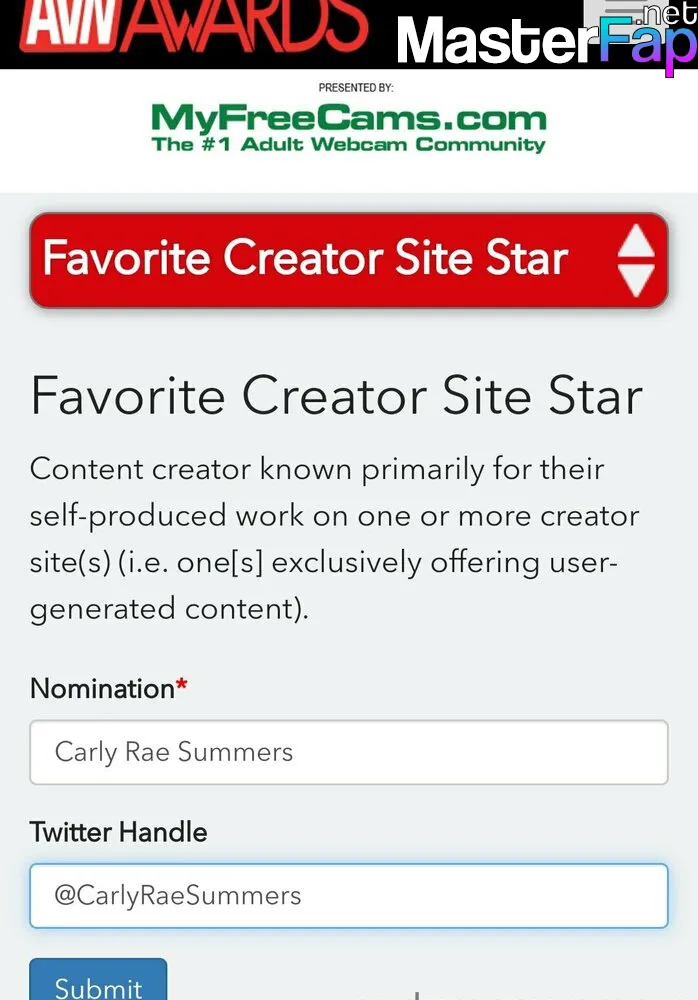This screenshot has height=1000, width=698.
Task: Click the Twitter Handle field label
Action: [x=119, y=832]
